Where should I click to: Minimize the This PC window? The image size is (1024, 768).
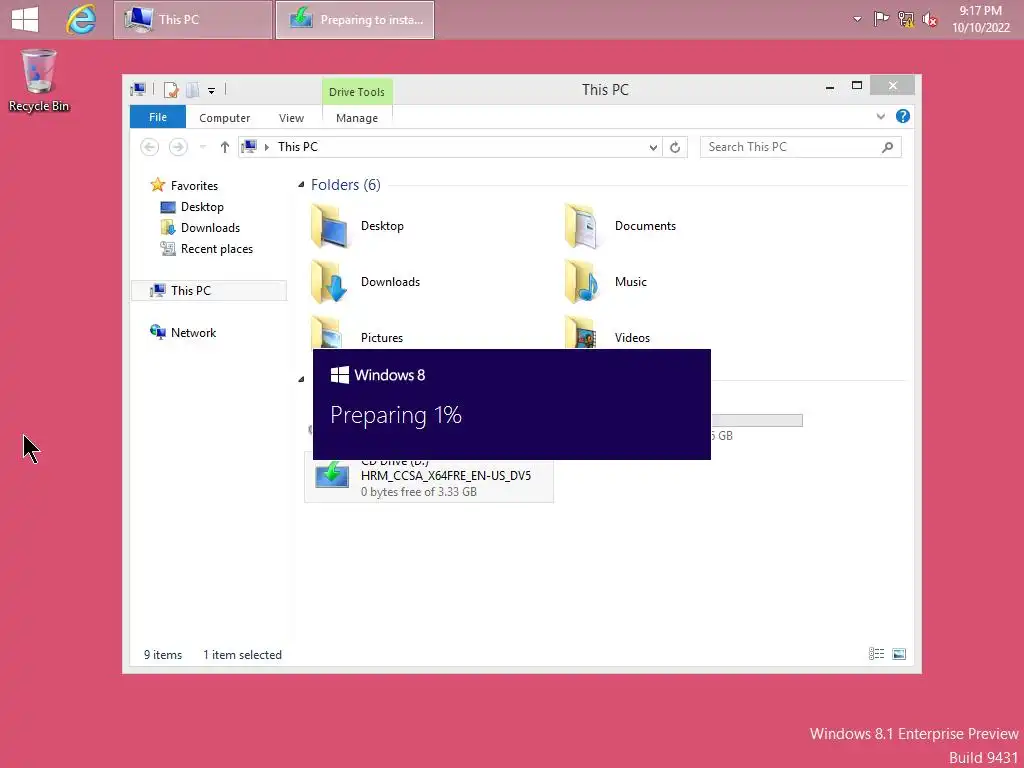click(830, 87)
